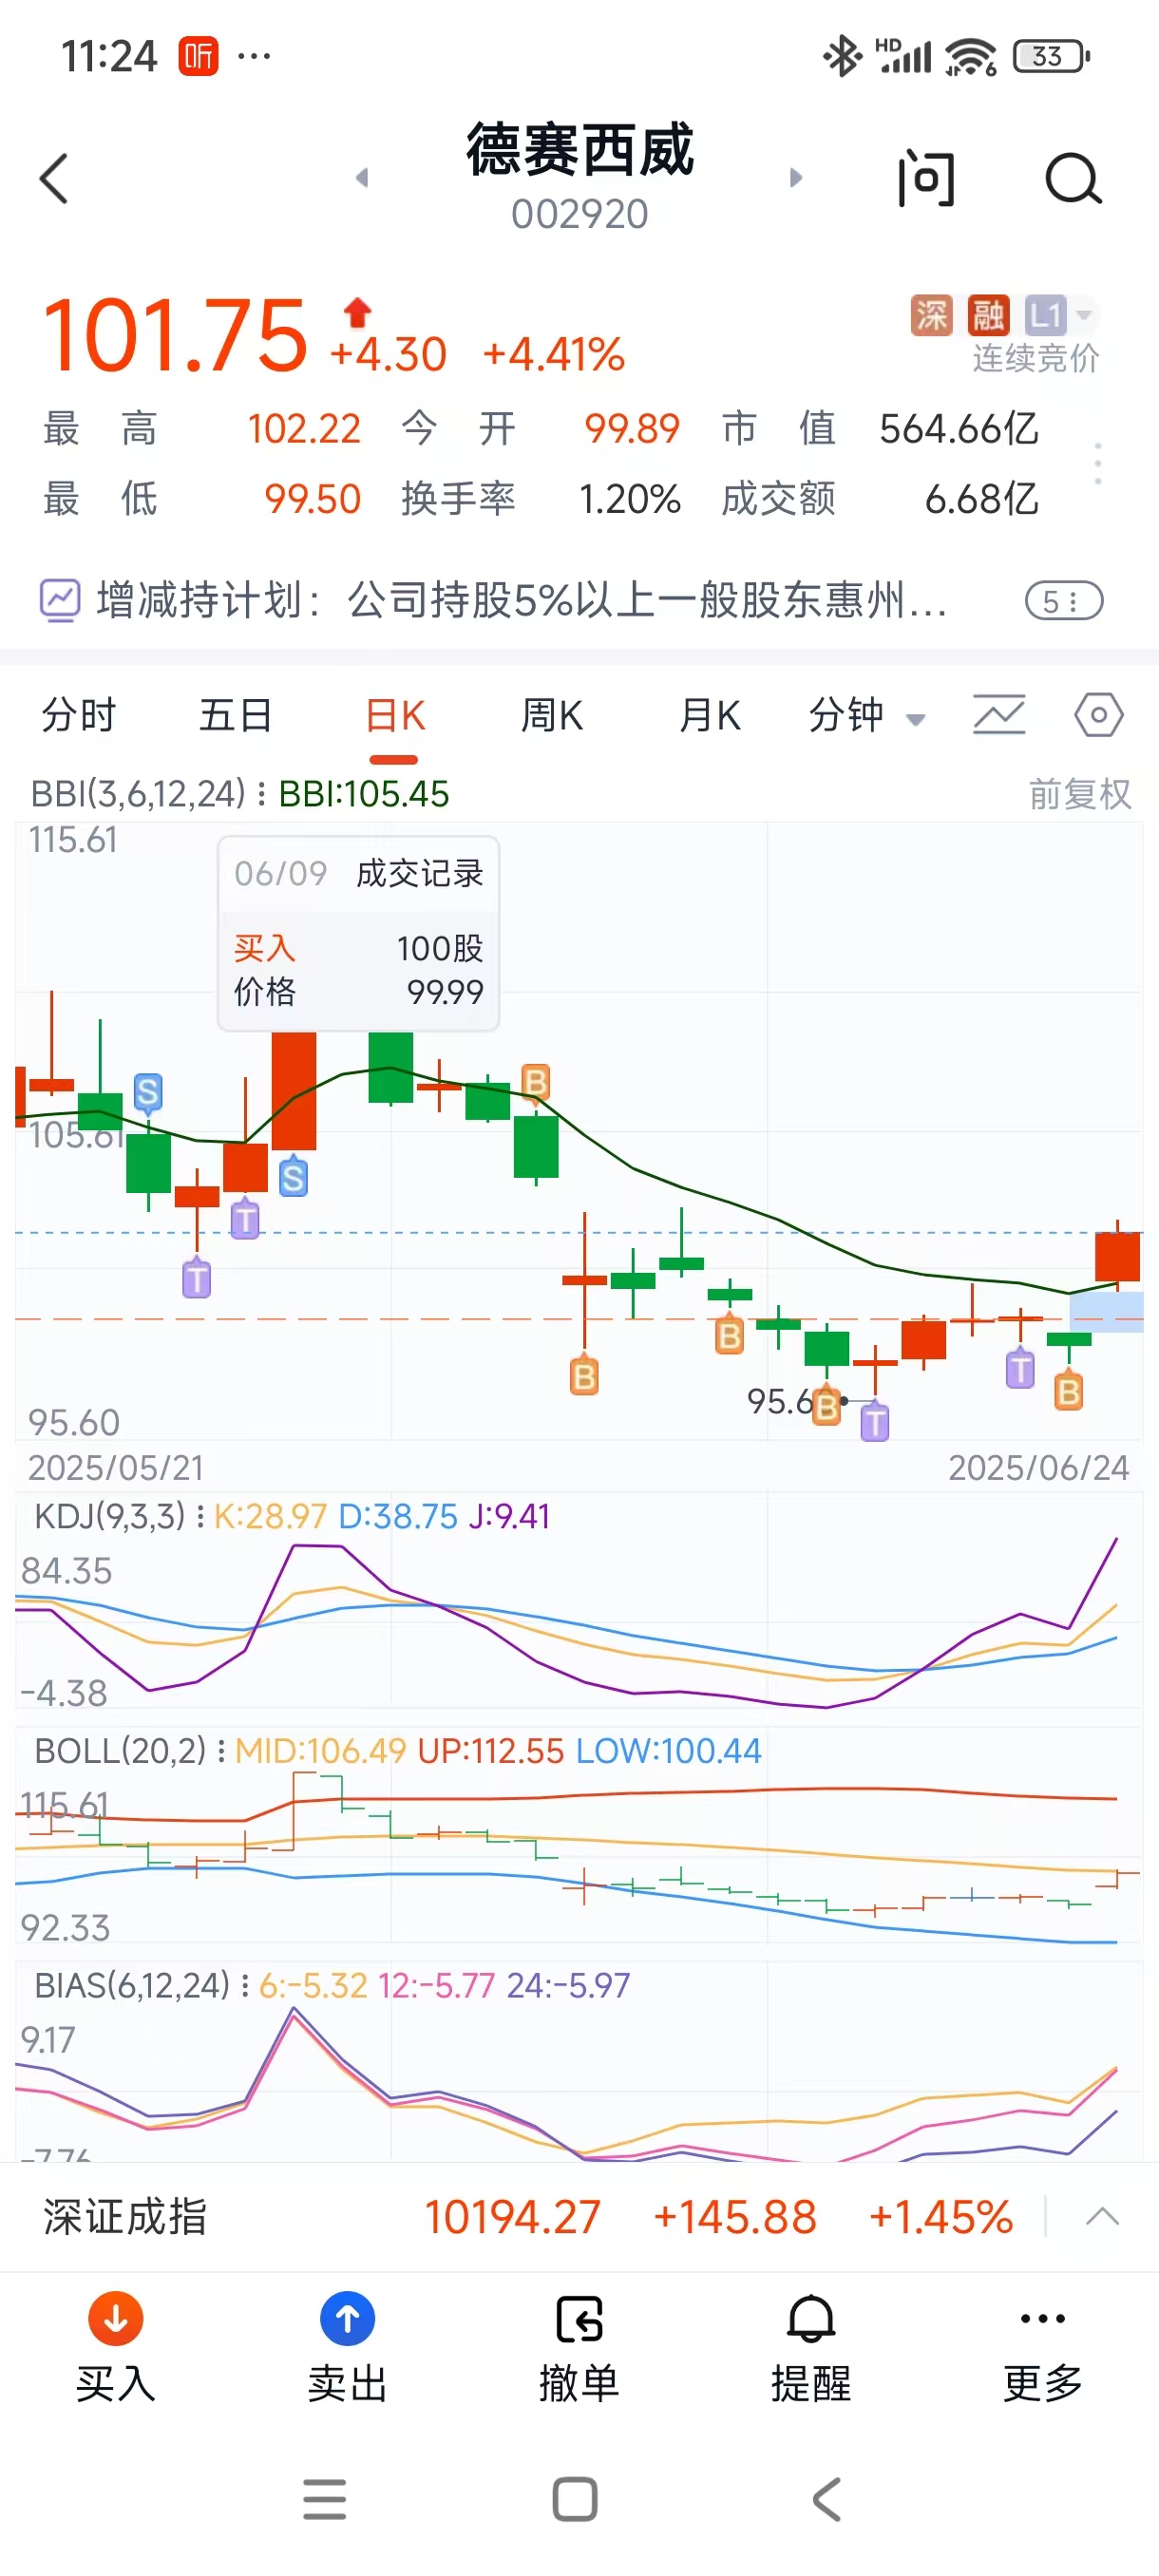Select the 日K chart tab
1159x2576 pixels.
[x=395, y=716]
